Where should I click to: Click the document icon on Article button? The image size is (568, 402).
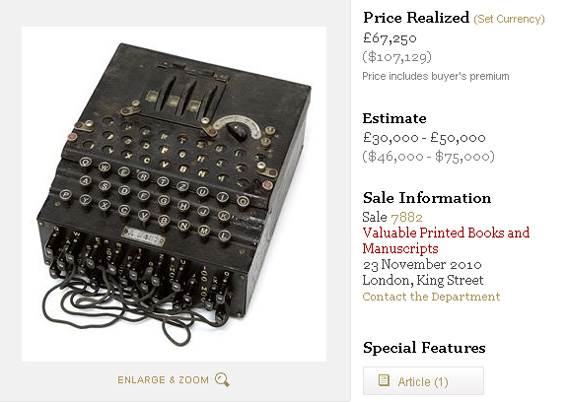click(x=384, y=380)
